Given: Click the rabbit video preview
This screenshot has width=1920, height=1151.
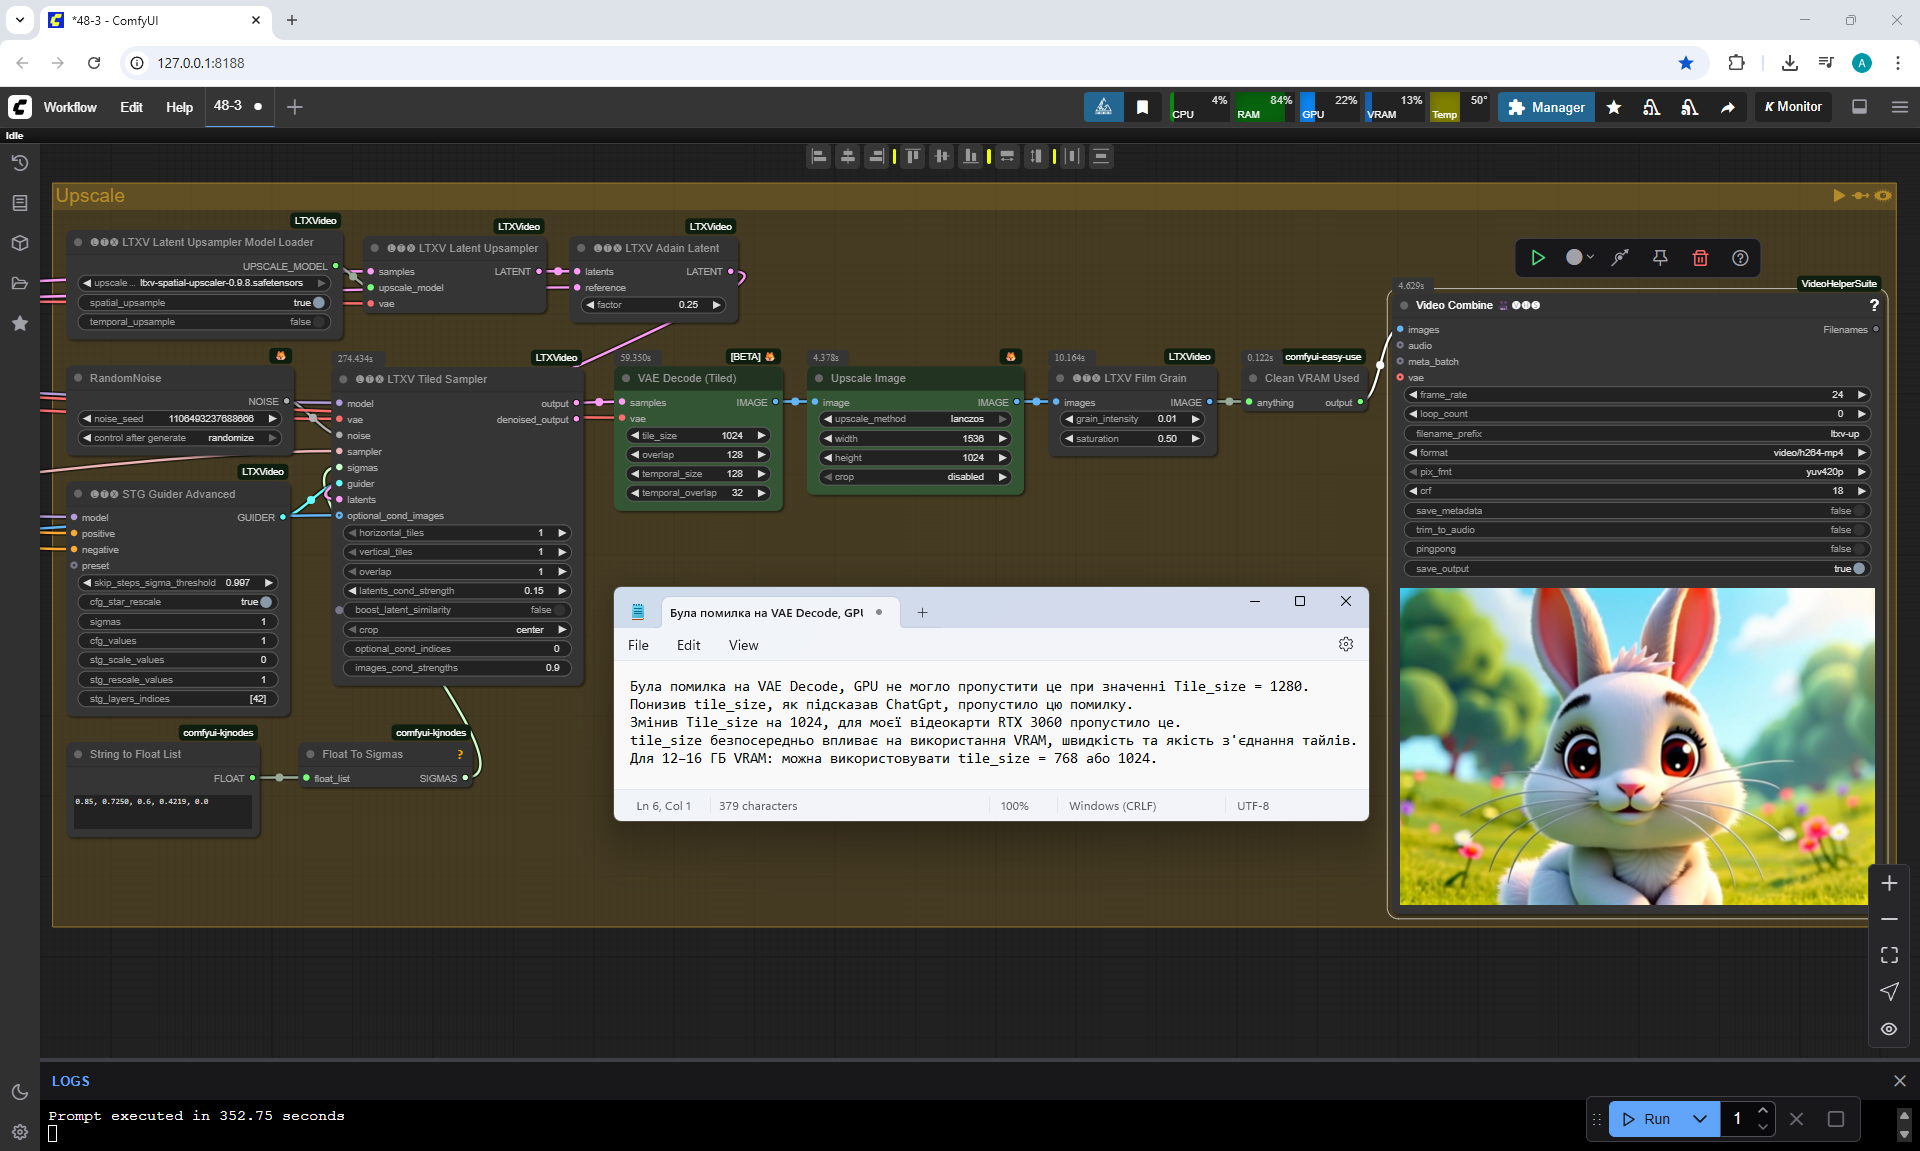Looking at the screenshot, I should click(x=1636, y=746).
